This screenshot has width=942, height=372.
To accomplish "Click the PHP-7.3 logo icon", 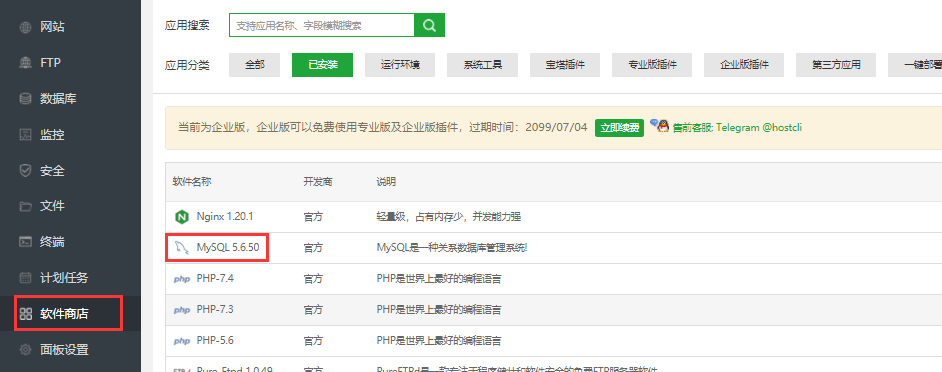I will (181, 310).
